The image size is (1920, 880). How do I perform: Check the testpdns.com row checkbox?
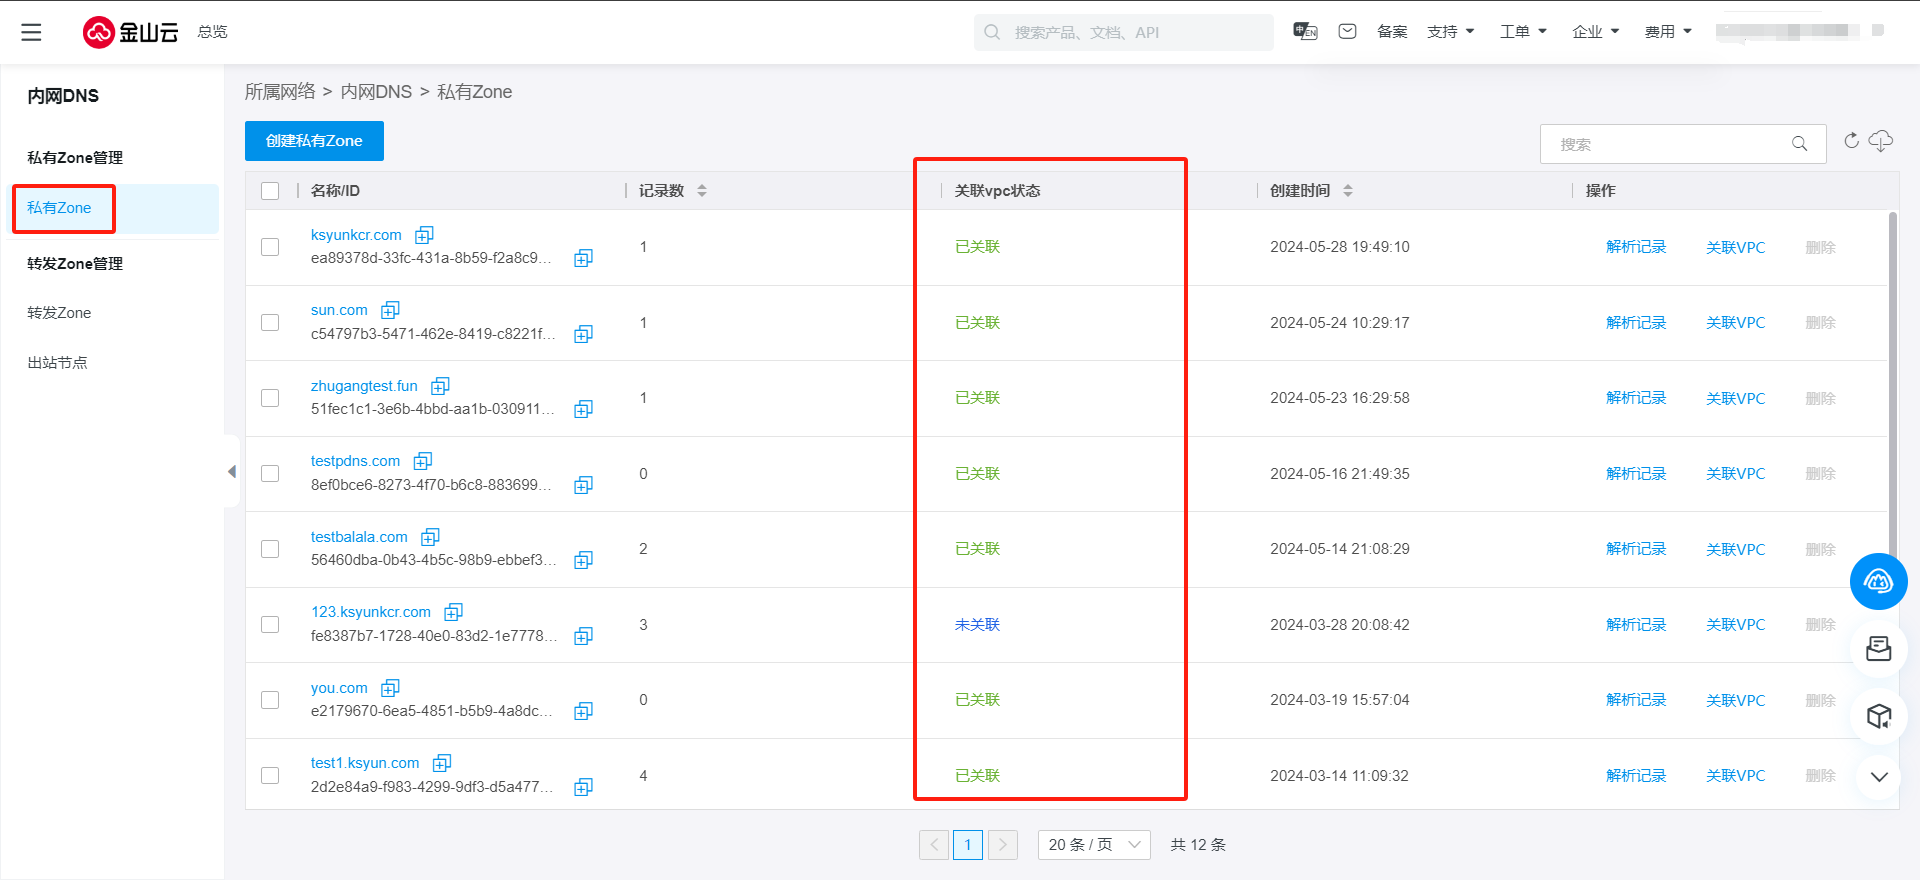pyautogui.click(x=270, y=473)
